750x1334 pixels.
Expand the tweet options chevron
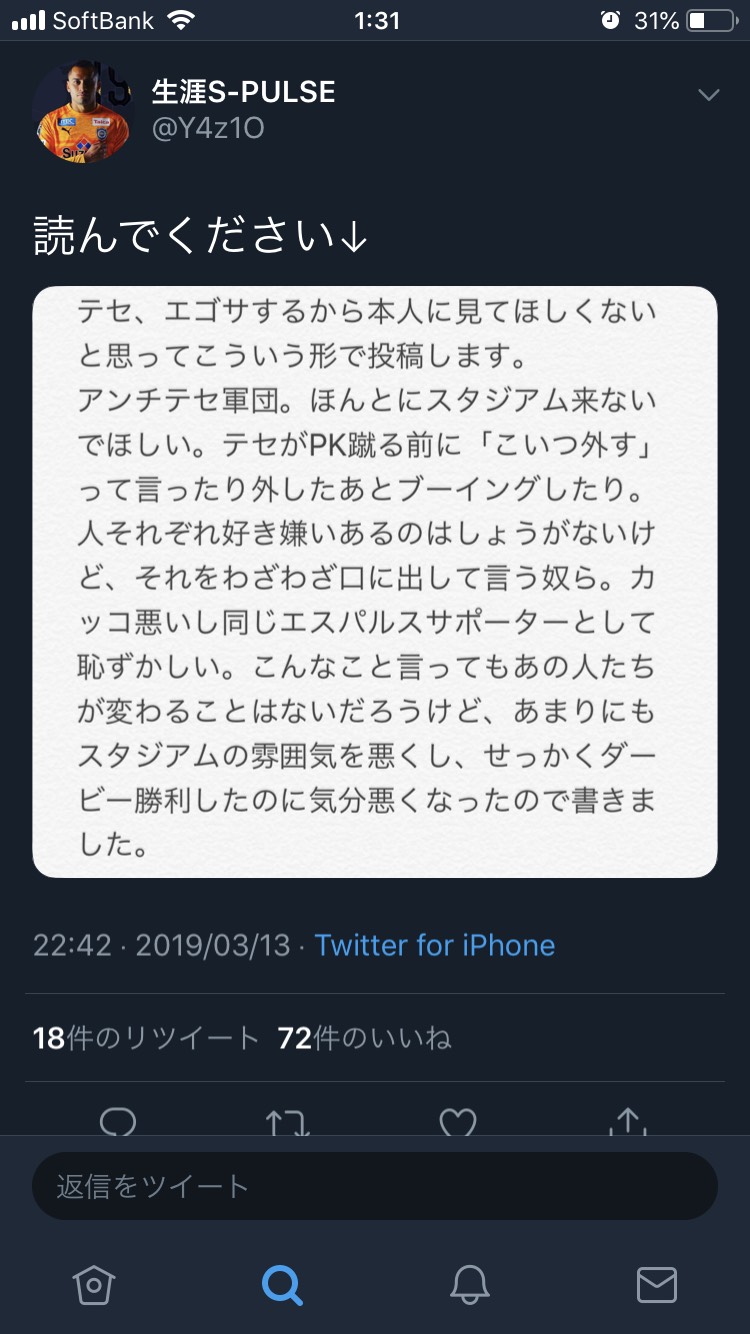(x=708, y=96)
